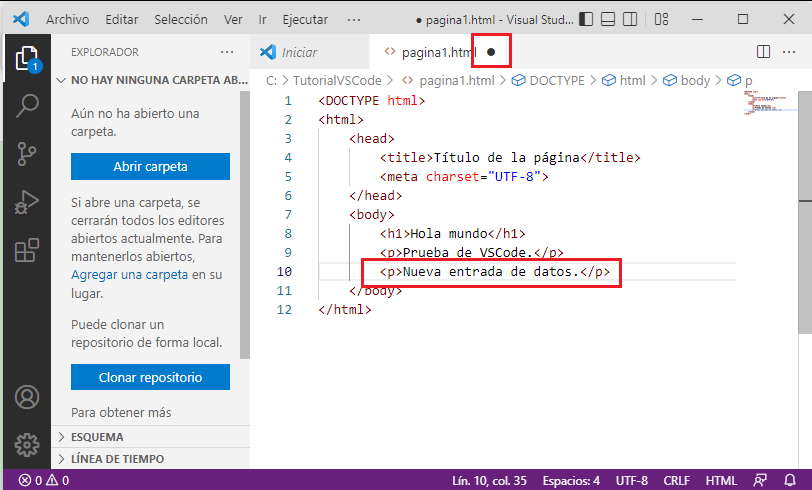This screenshot has height=490, width=812.
Task: Click the VS Code logo in the title bar
Action: tap(21, 19)
